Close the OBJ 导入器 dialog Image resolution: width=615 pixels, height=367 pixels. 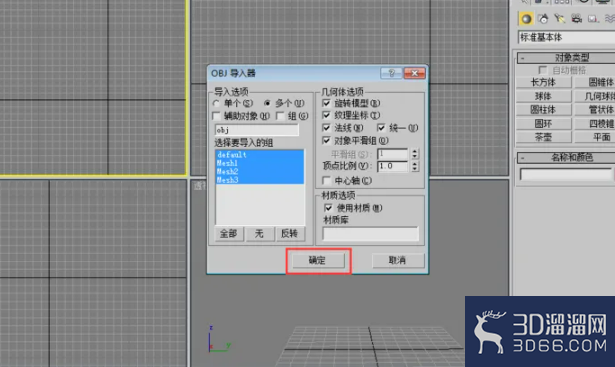pyautogui.click(x=414, y=73)
